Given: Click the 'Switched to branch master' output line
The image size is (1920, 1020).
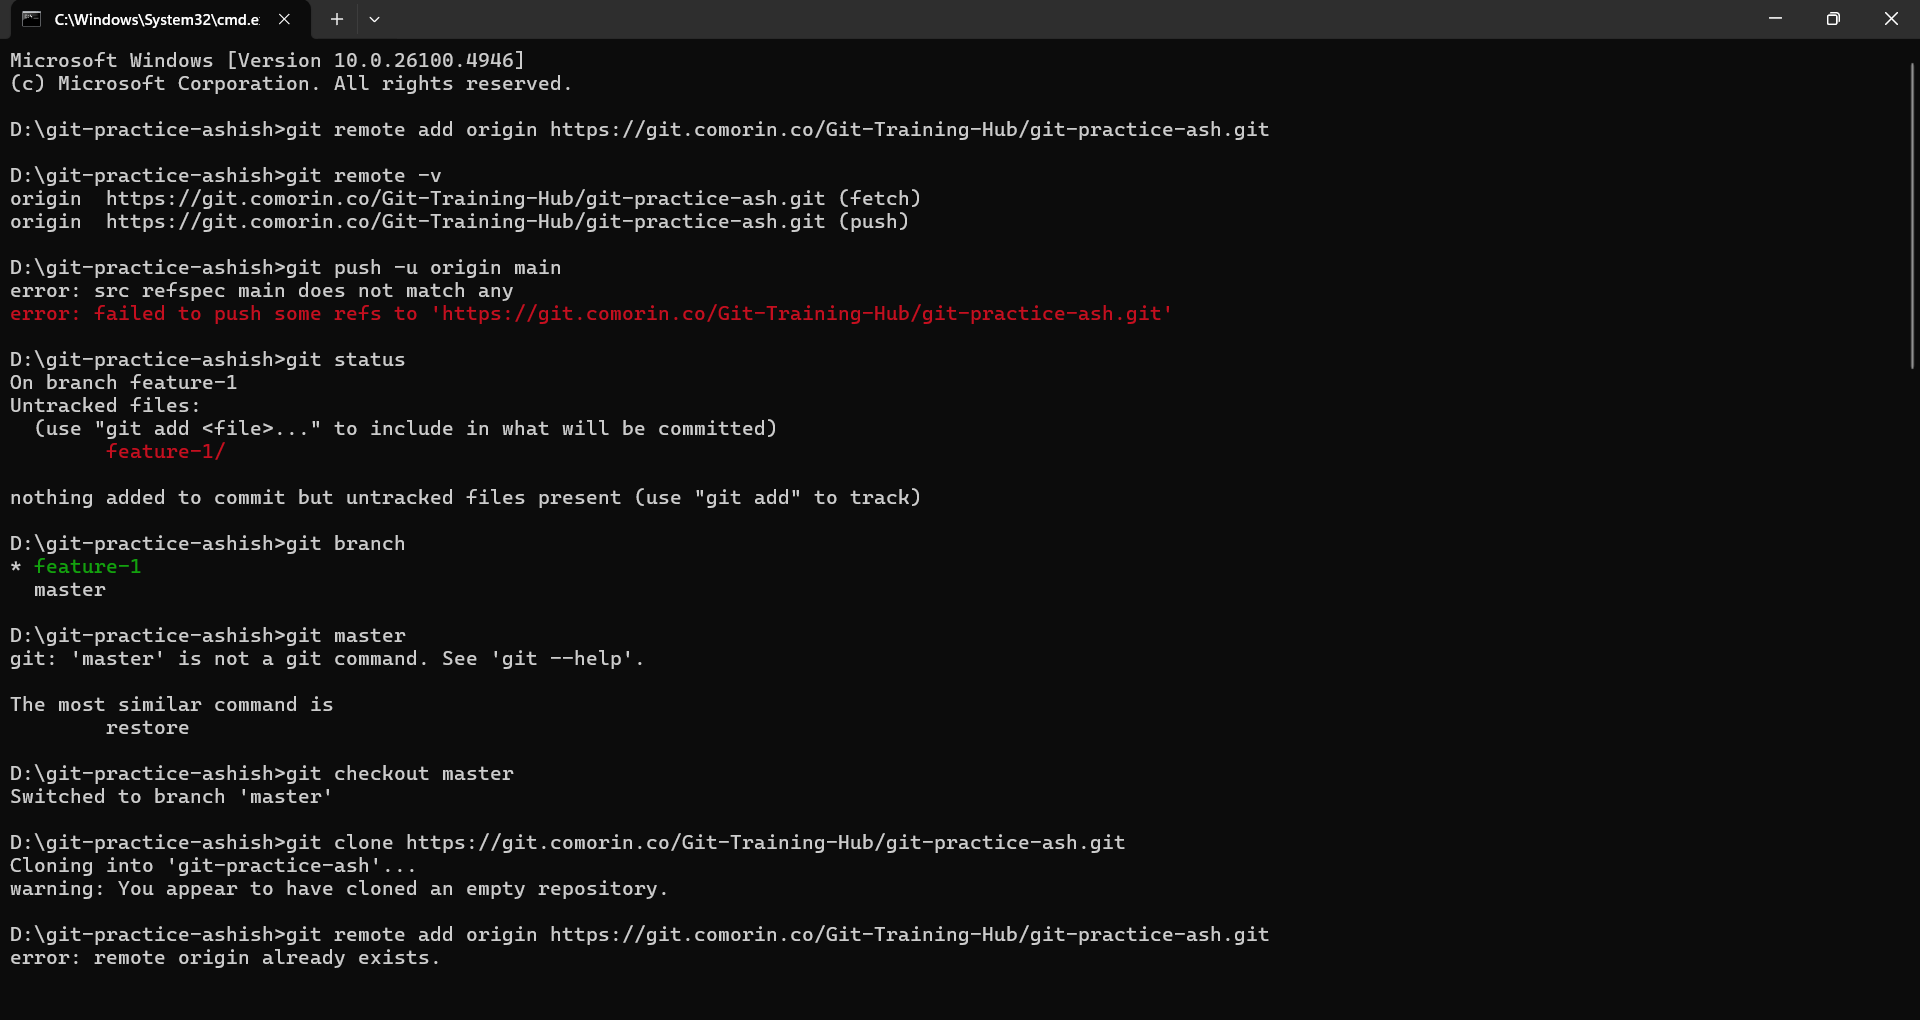Looking at the screenshot, I should tap(170, 797).
